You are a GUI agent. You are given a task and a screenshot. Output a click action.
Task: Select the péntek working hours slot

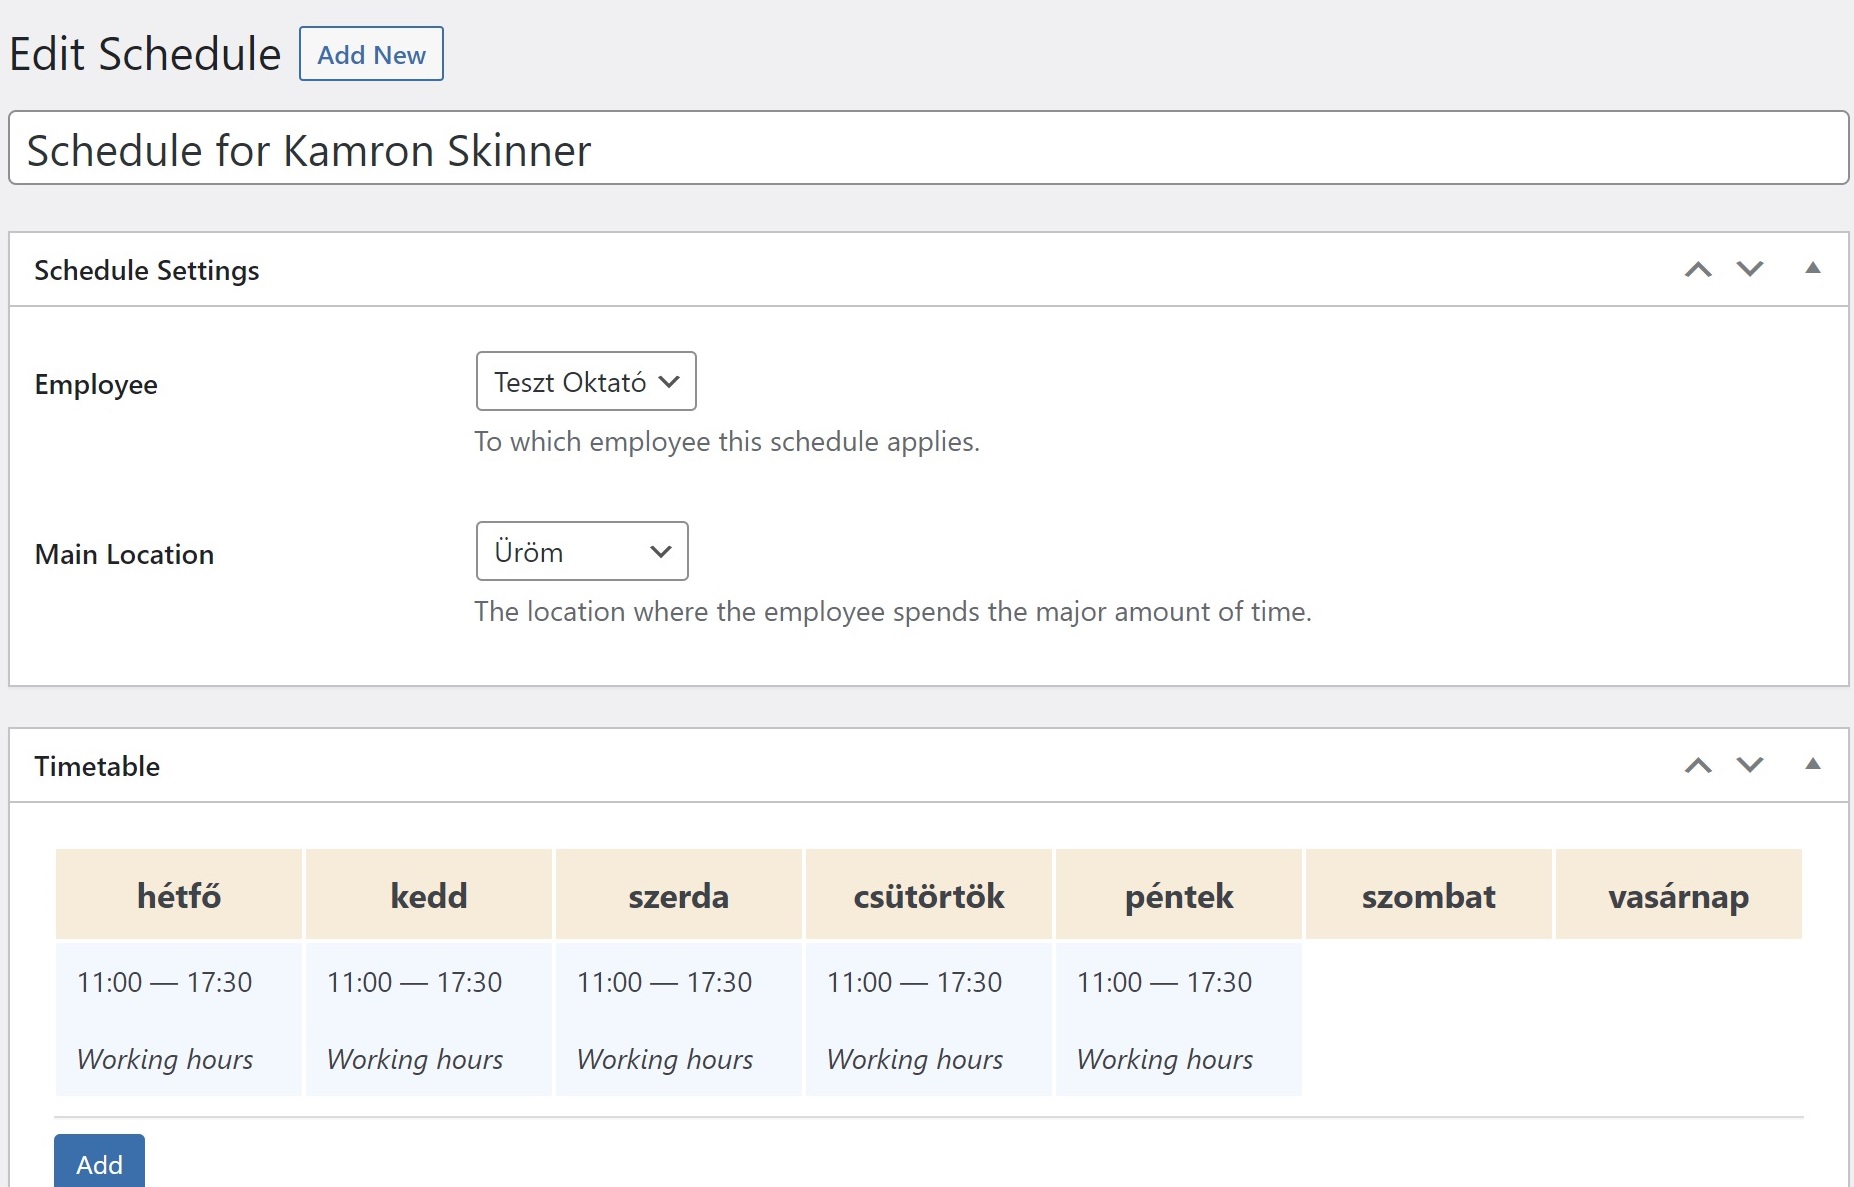click(1178, 1019)
